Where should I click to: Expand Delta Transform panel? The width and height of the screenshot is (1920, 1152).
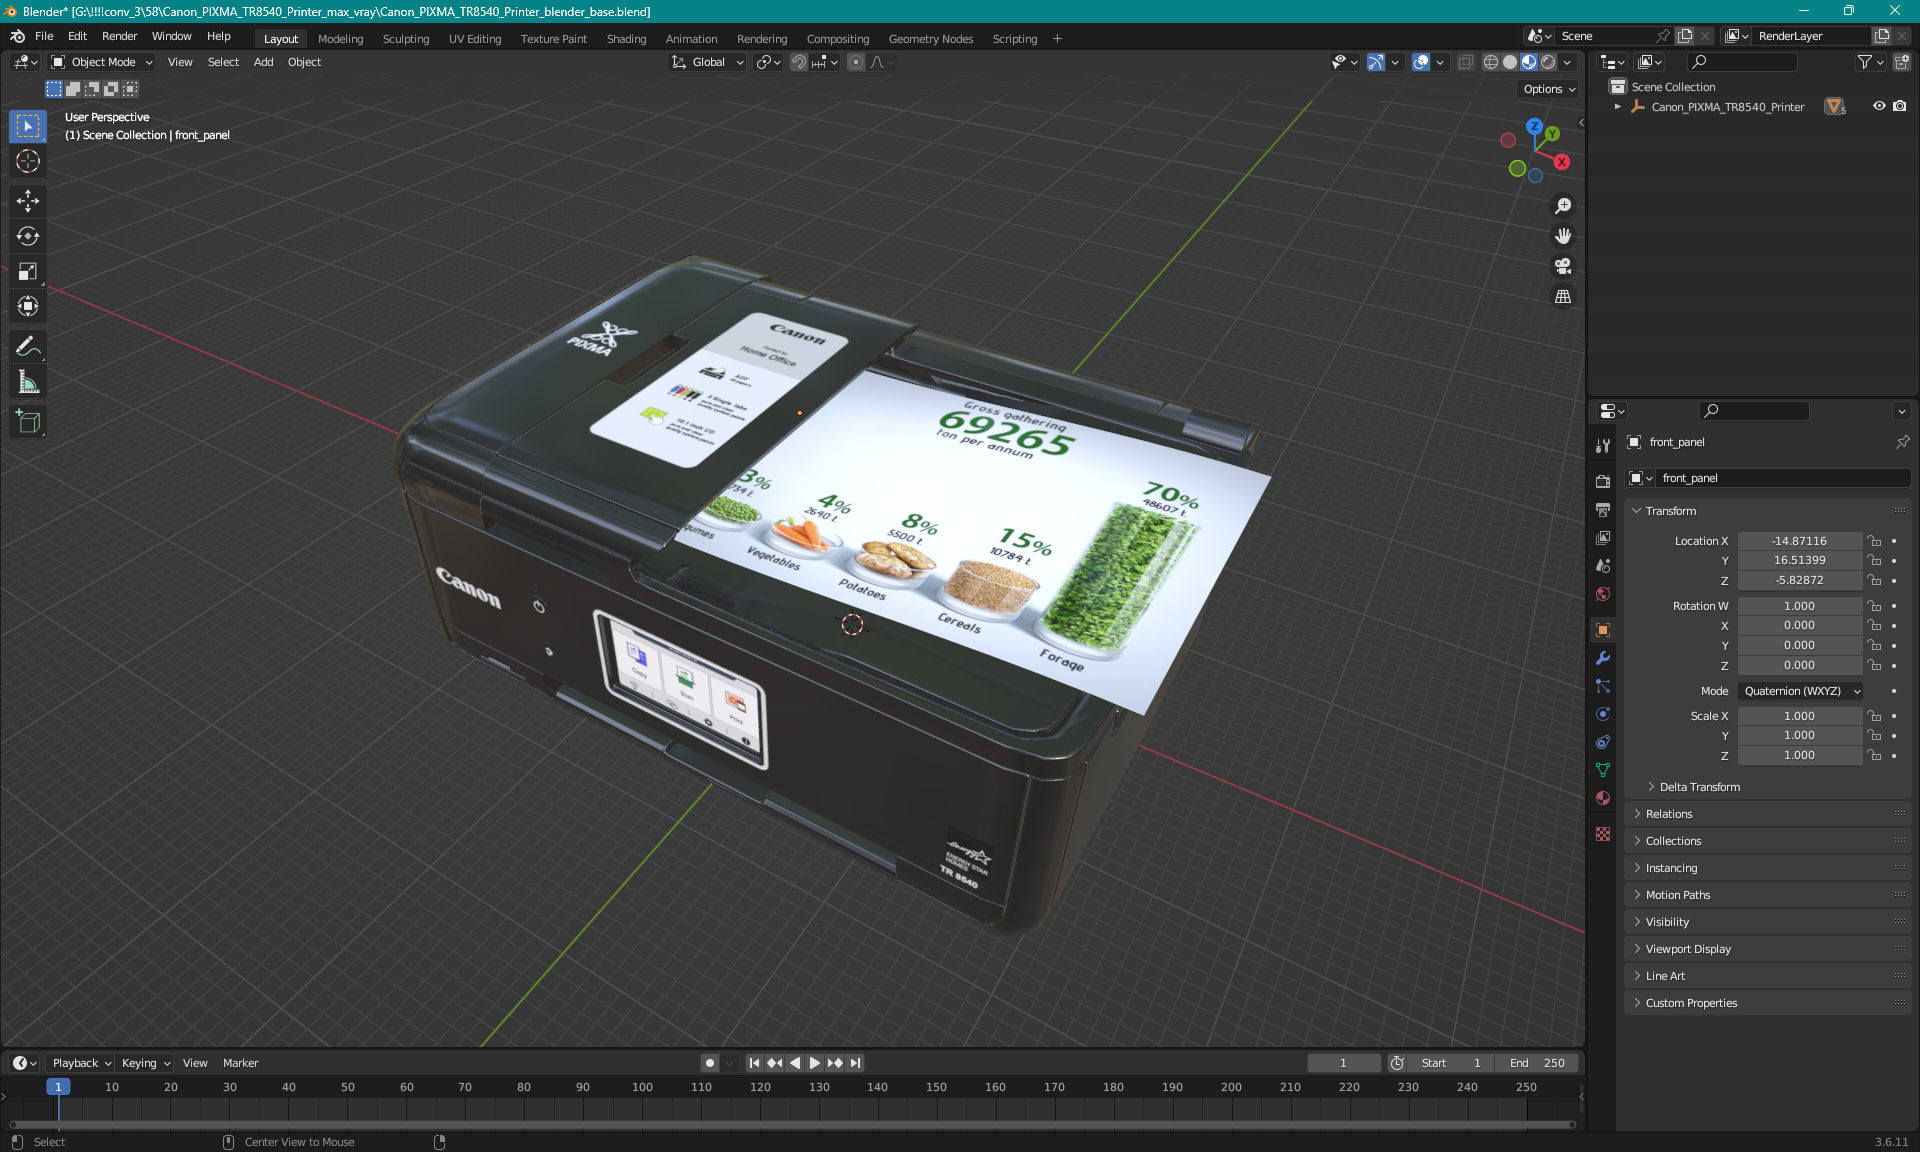1699,787
